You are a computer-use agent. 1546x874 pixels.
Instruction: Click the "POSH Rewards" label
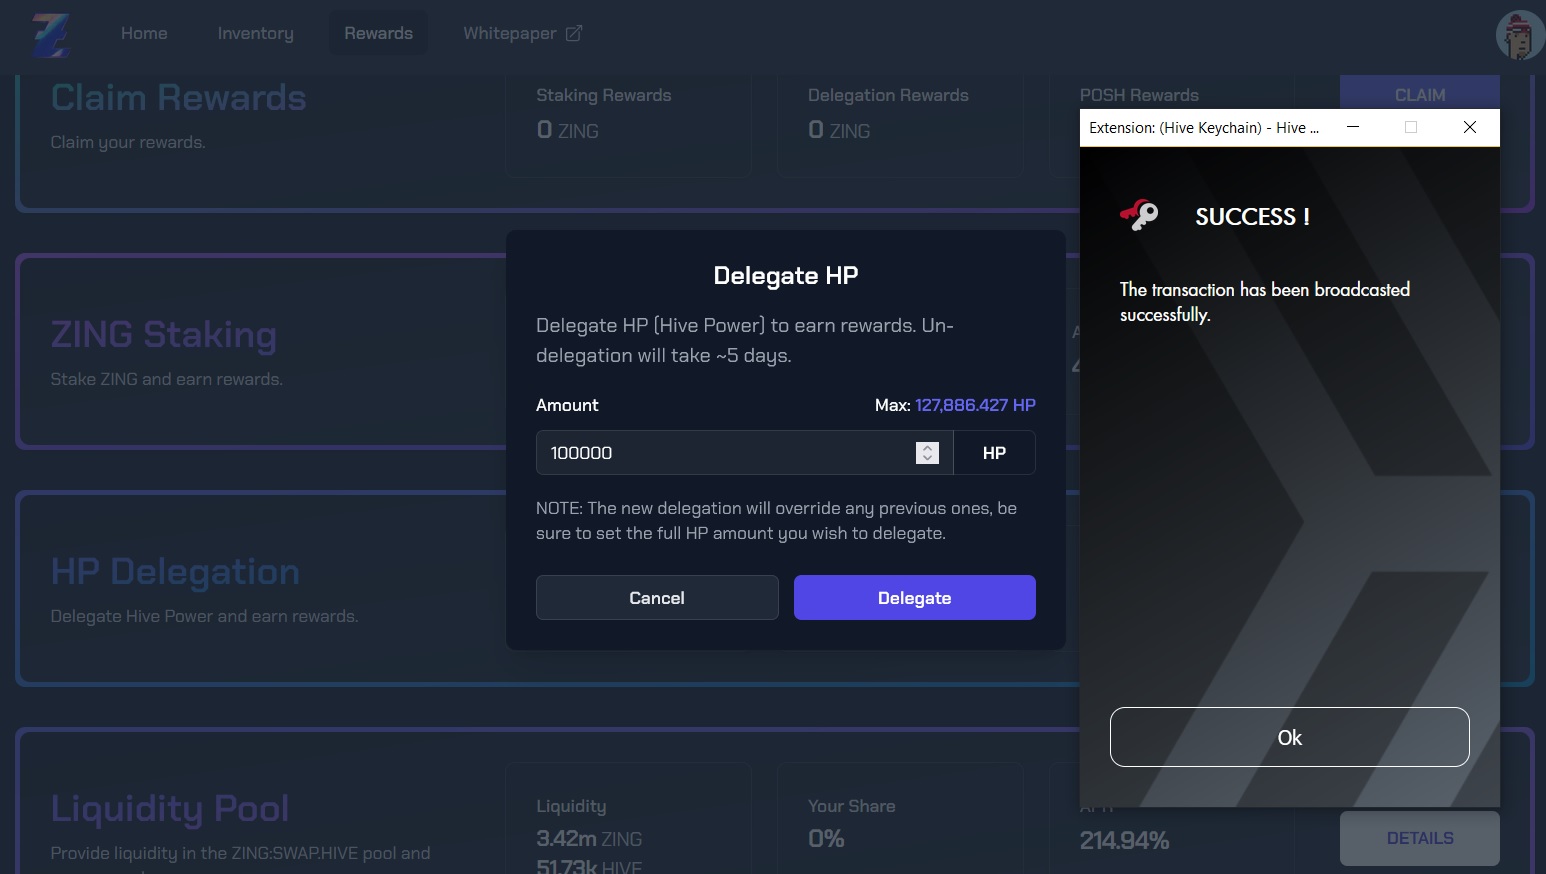[x=1139, y=95]
